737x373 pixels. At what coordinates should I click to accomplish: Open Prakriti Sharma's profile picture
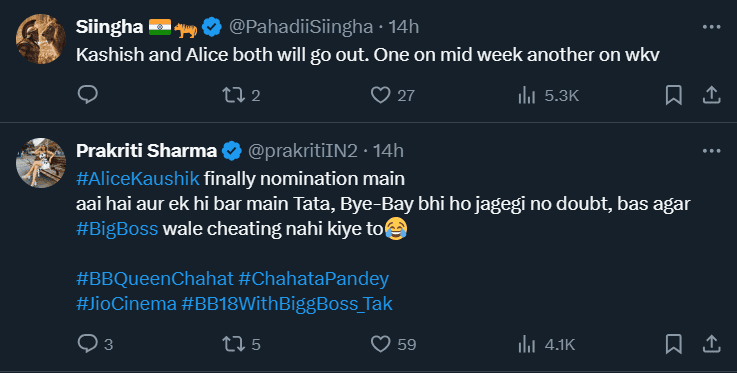point(41,163)
